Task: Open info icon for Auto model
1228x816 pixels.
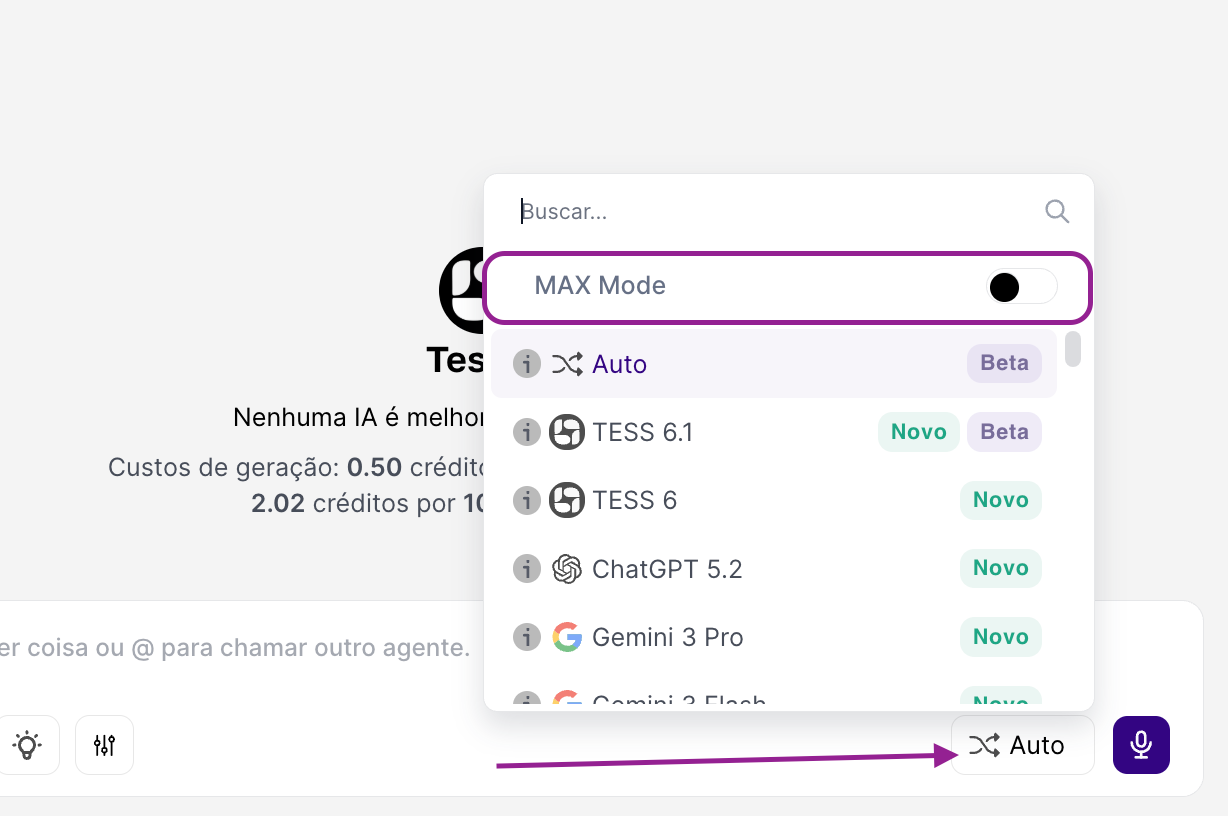Action: point(526,364)
